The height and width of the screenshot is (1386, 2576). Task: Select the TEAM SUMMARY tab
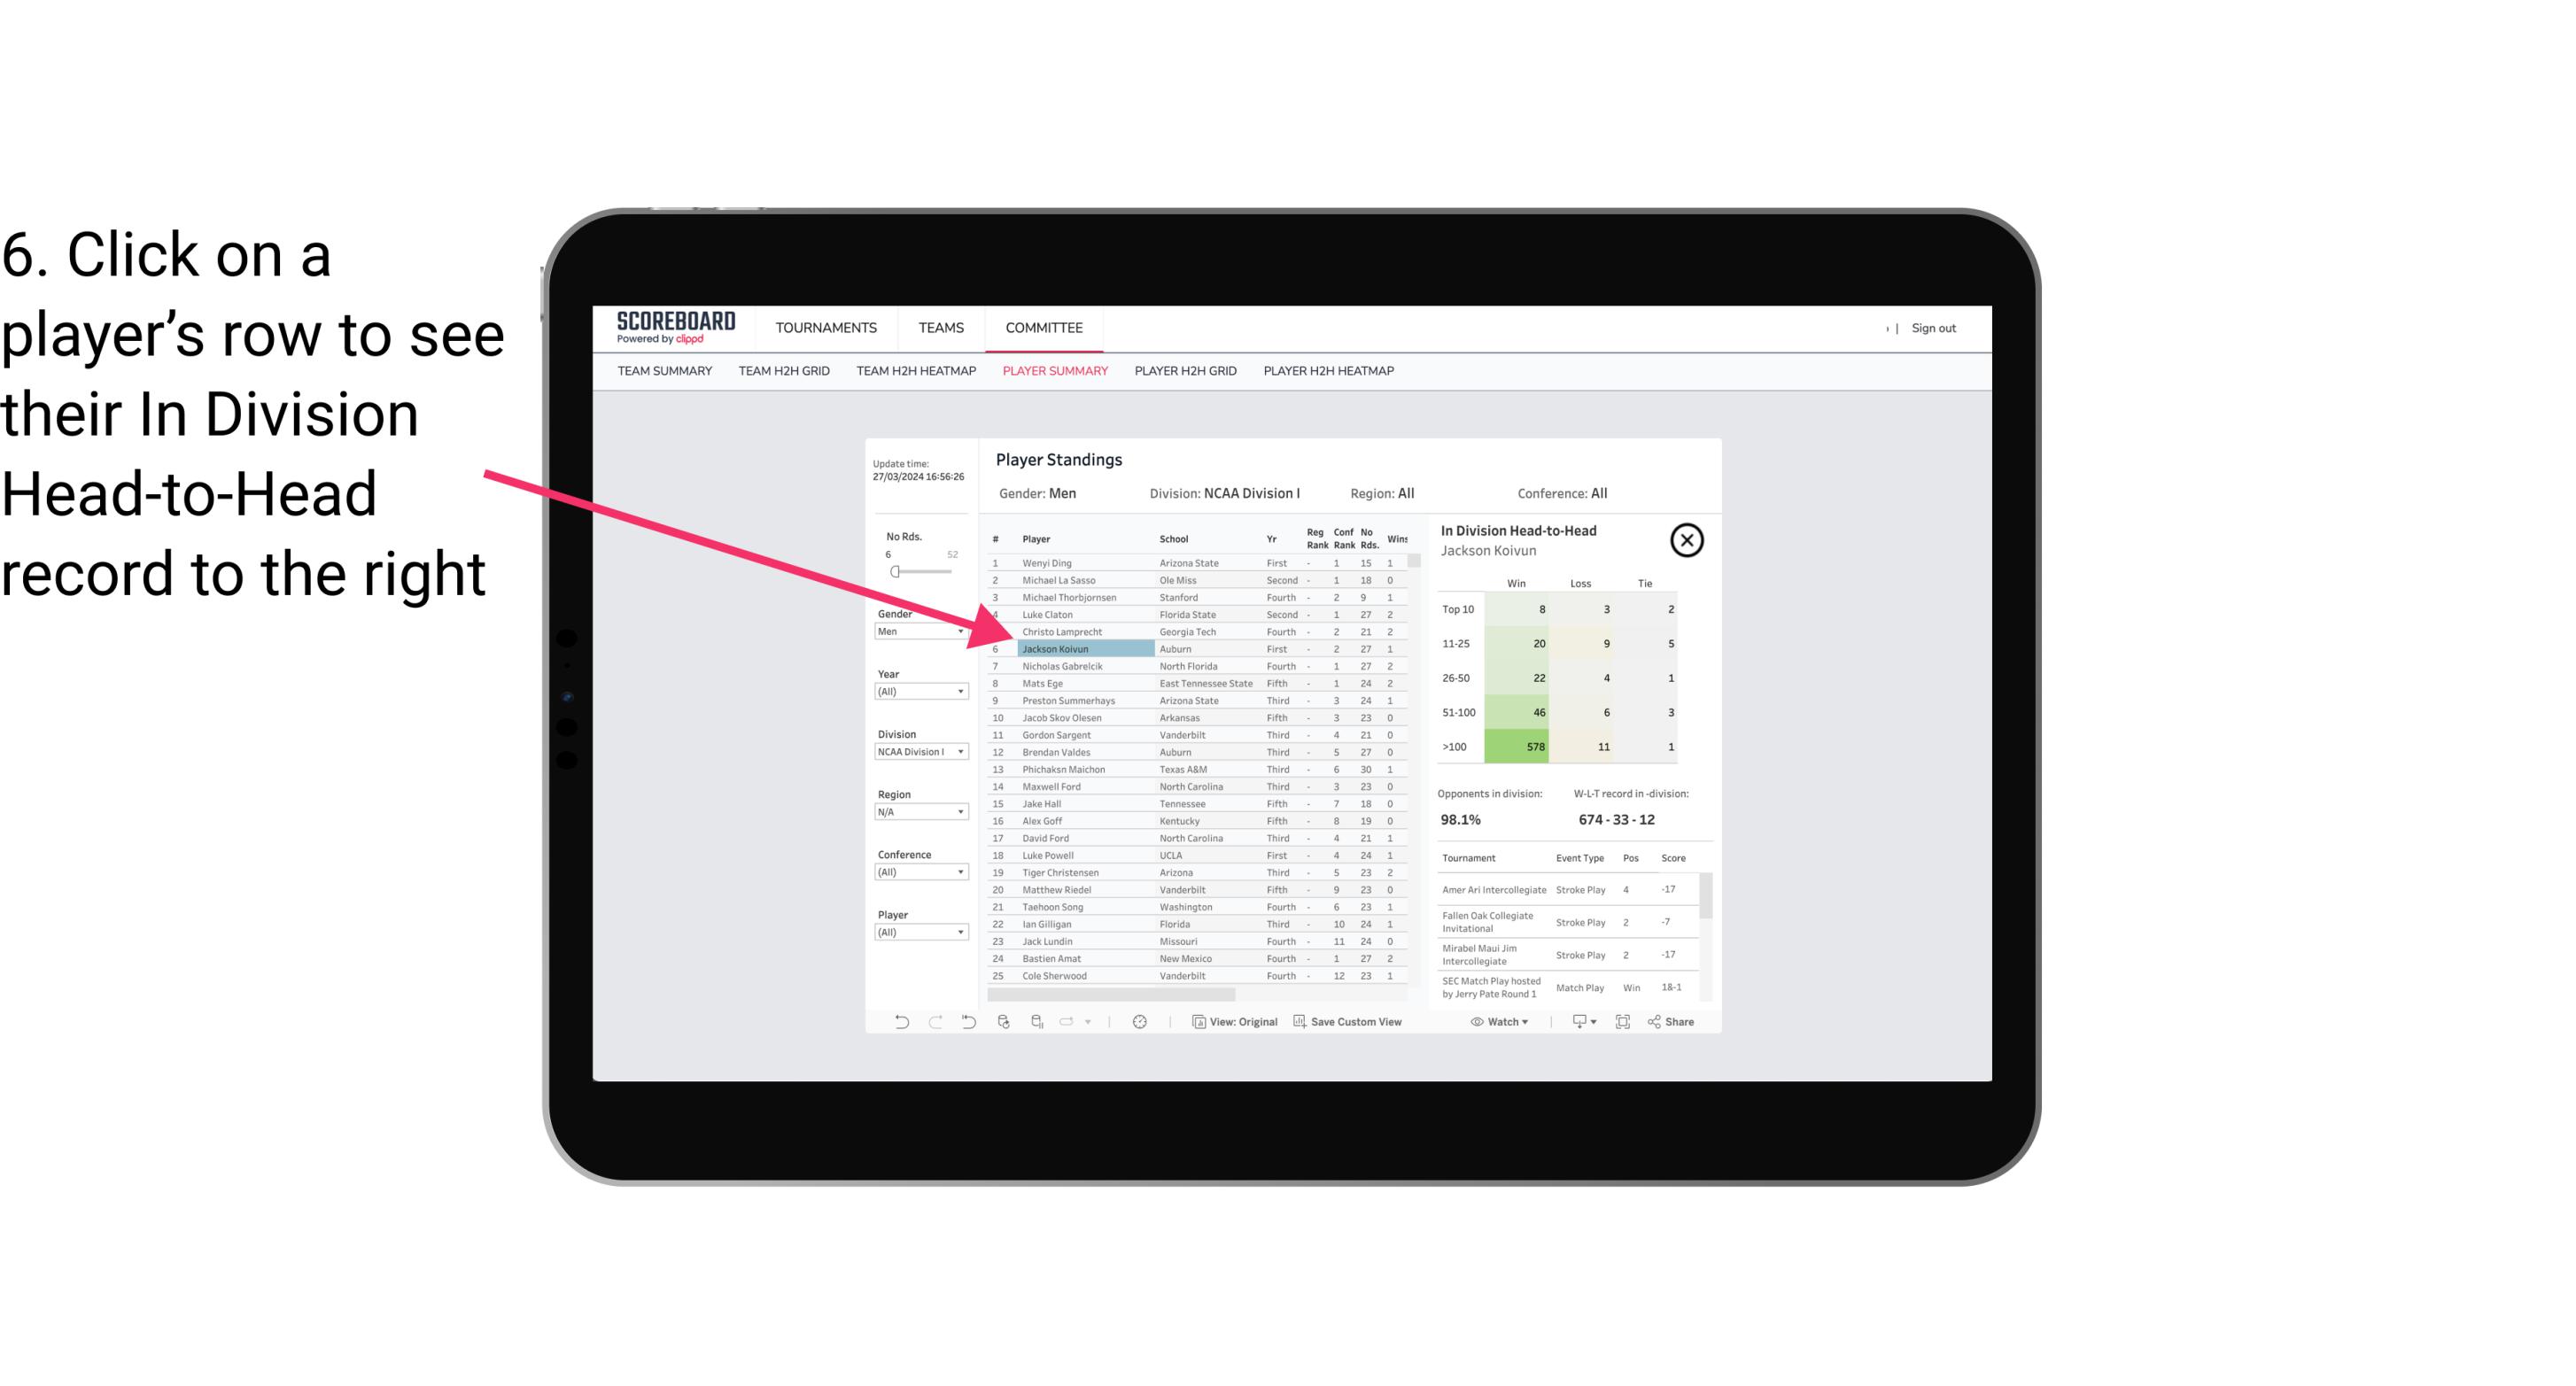click(x=664, y=372)
